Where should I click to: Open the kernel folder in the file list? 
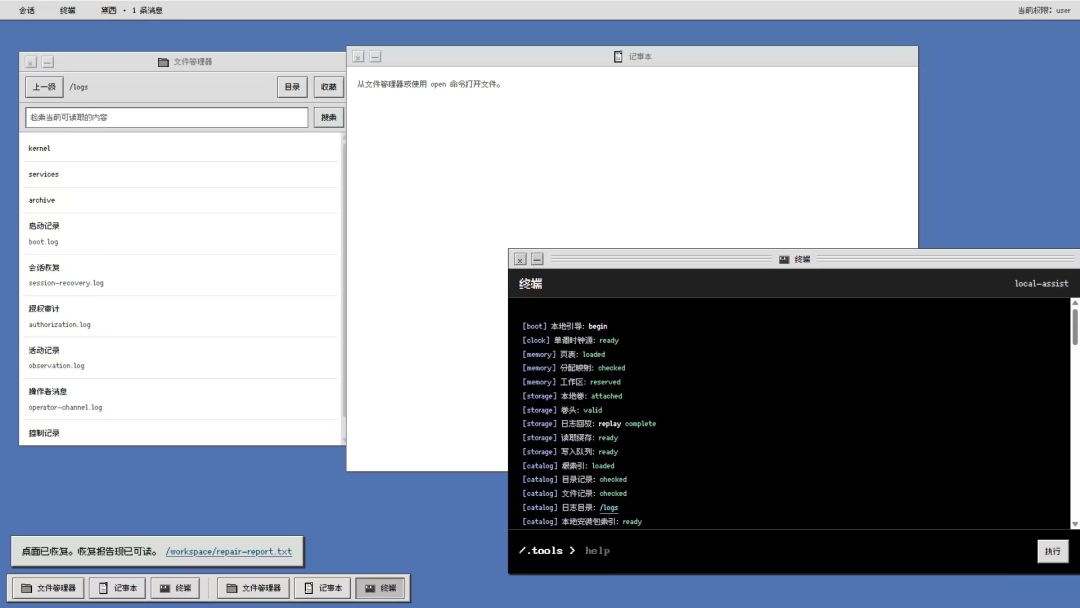182,148
